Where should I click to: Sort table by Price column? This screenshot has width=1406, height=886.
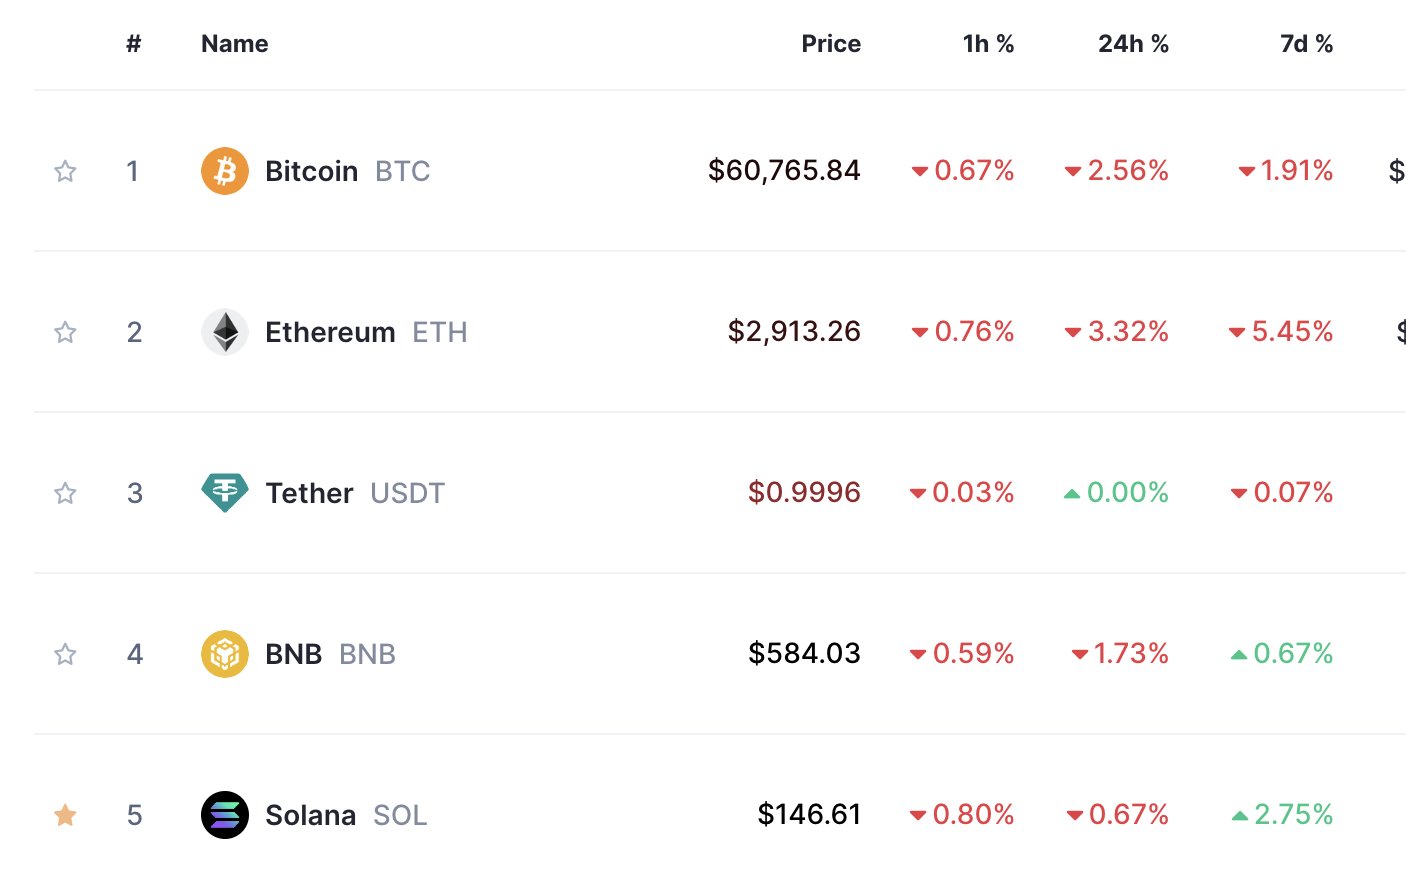coord(831,44)
